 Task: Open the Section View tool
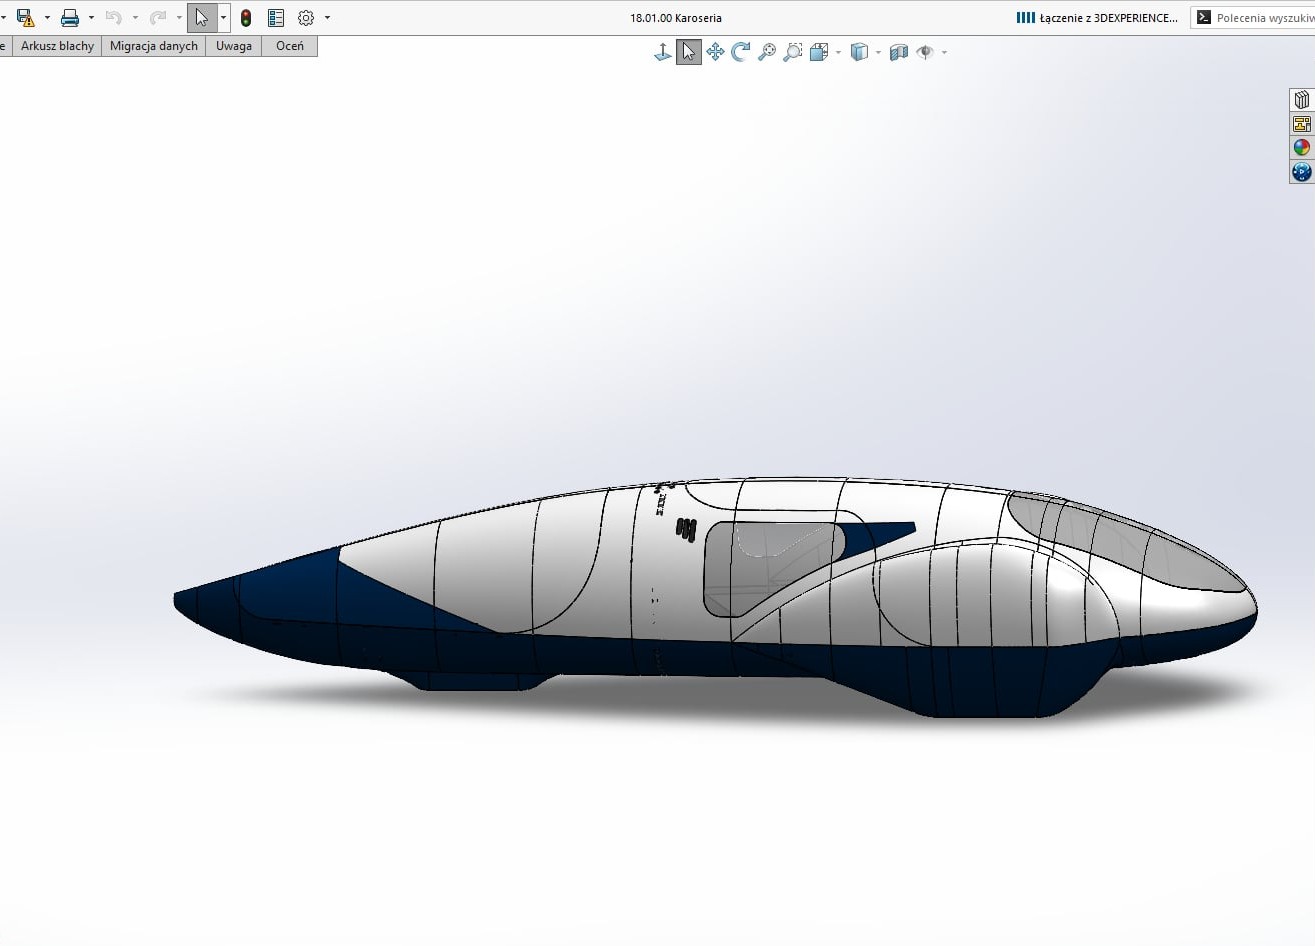(899, 51)
